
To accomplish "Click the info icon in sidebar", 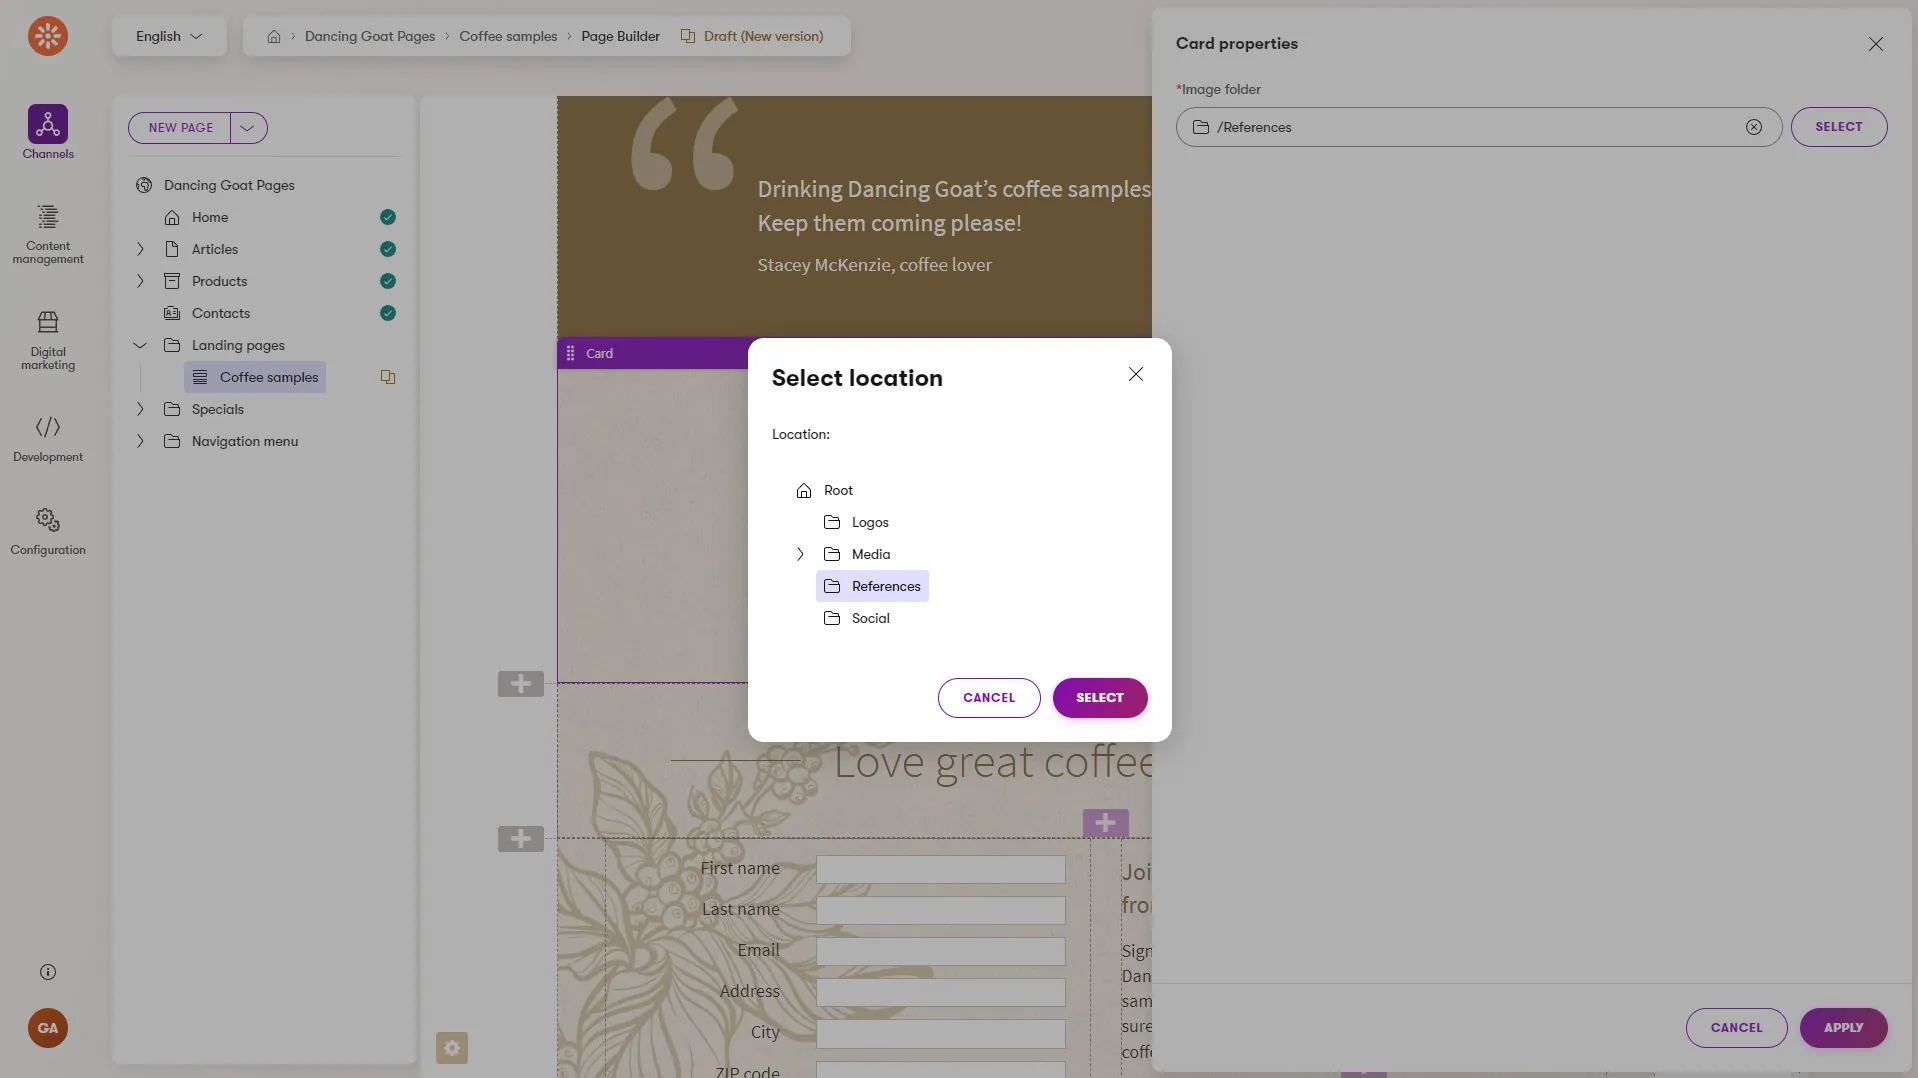I will point(48,972).
